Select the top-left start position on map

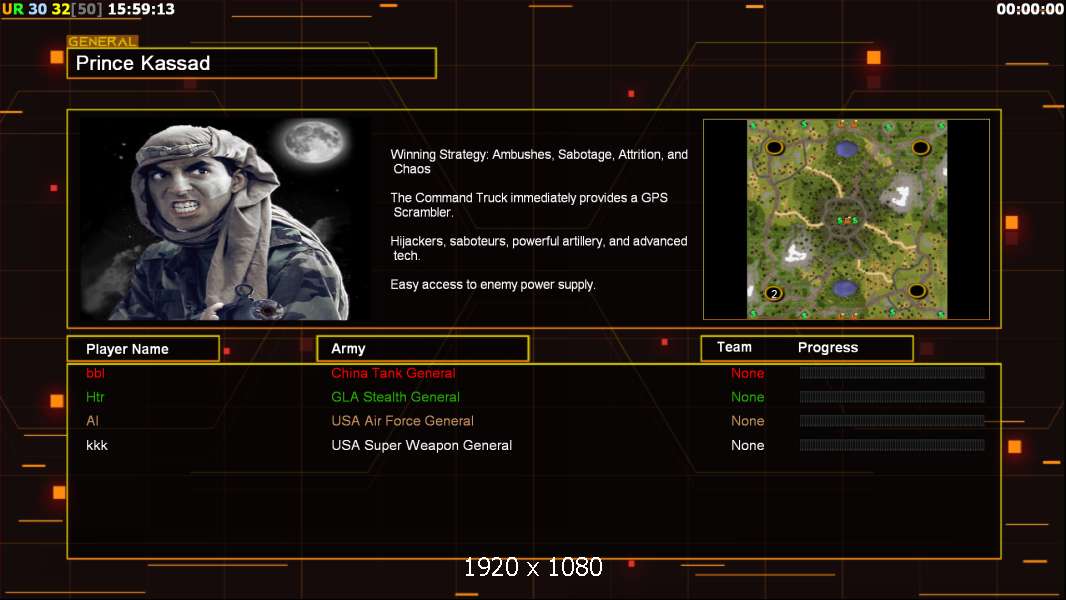coord(775,147)
